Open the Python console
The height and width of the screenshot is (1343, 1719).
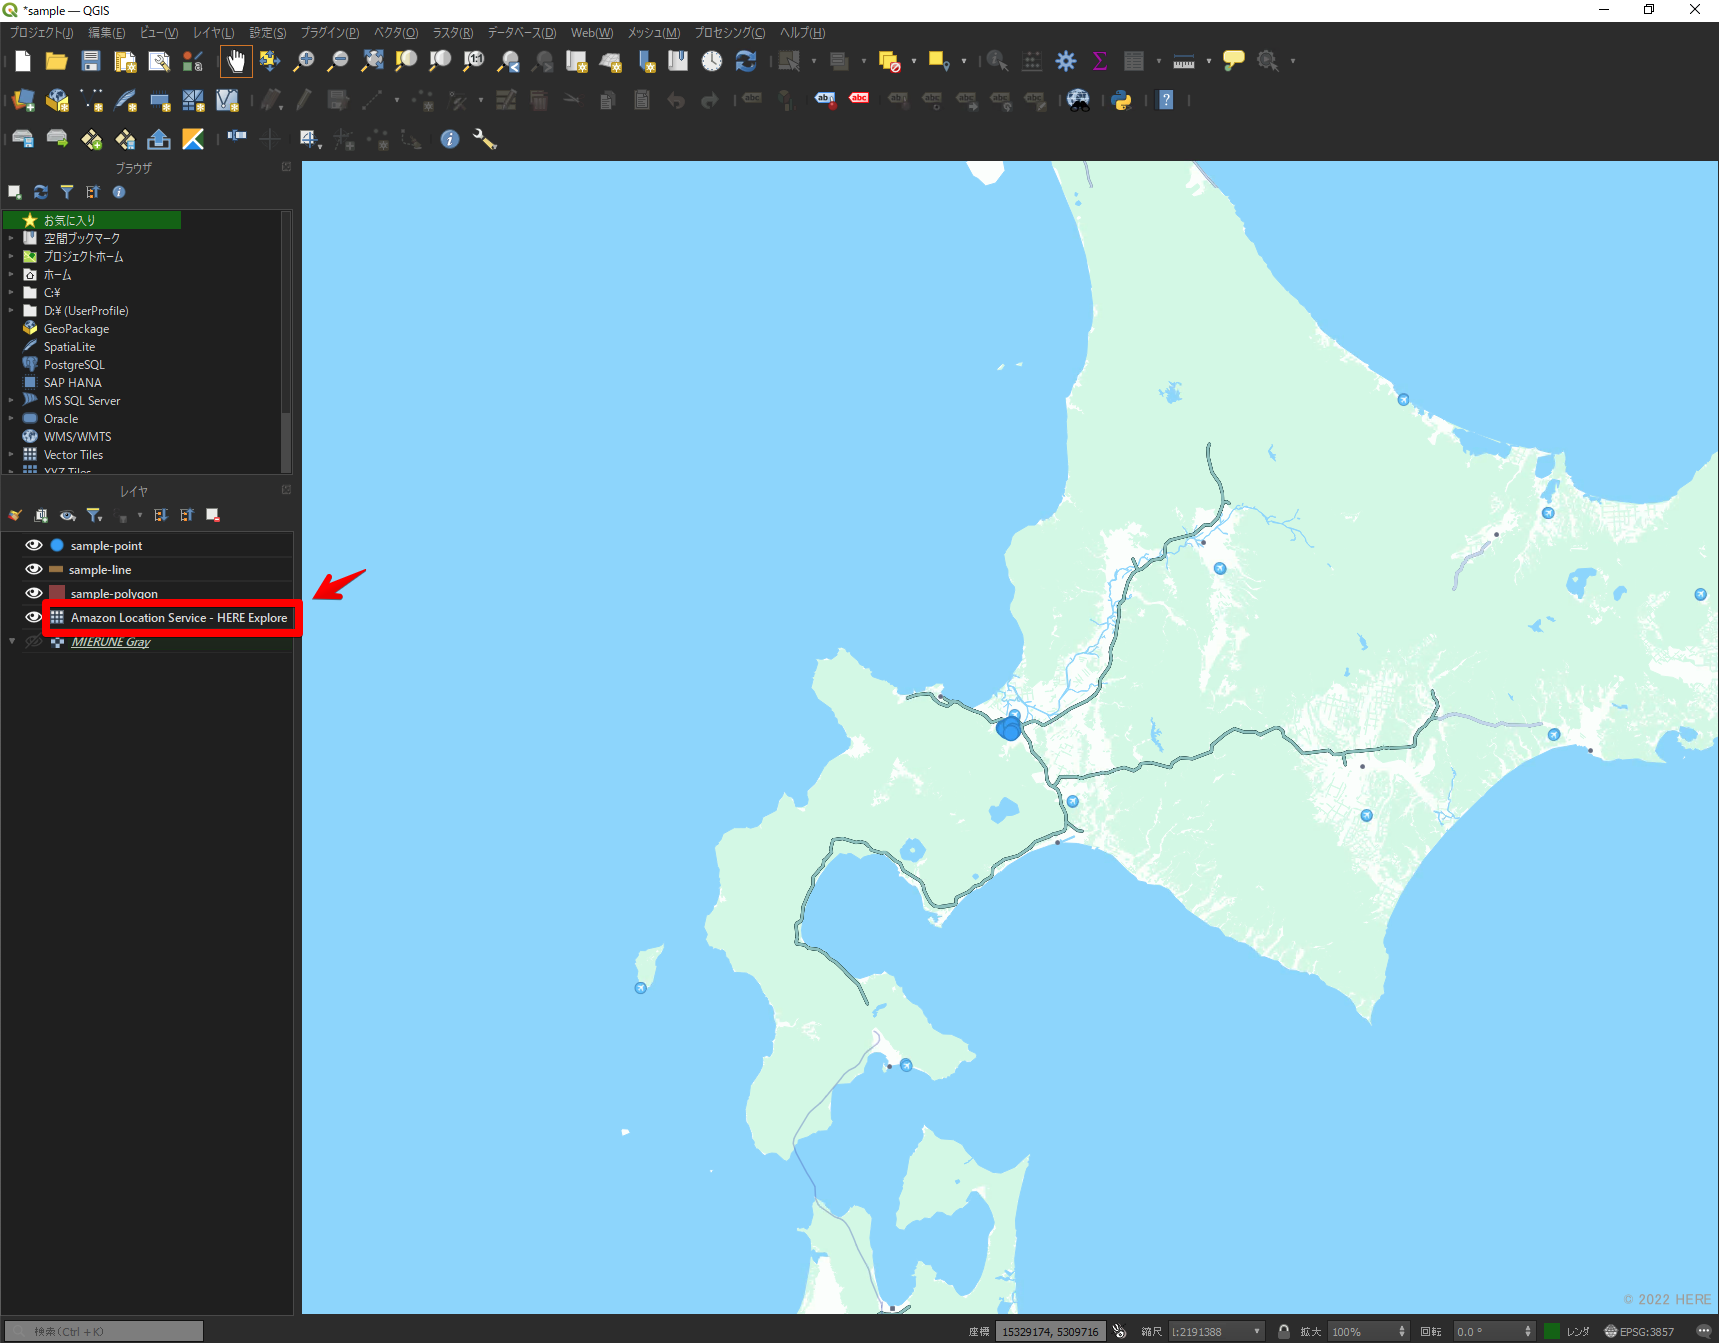[1122, 100]
